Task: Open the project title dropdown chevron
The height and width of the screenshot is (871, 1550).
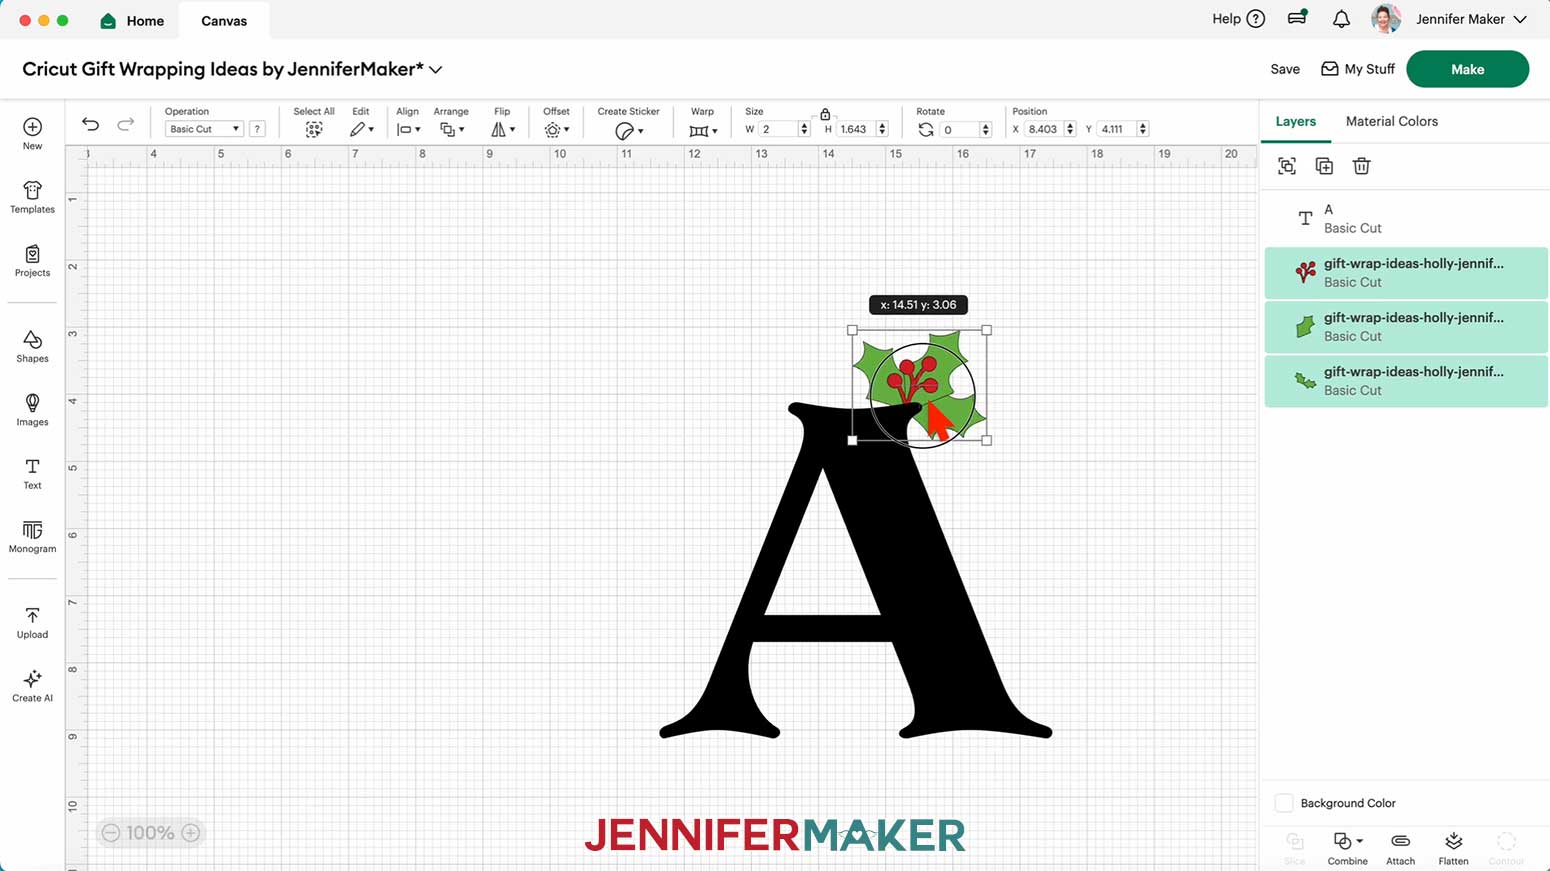Action: (436, 70)
